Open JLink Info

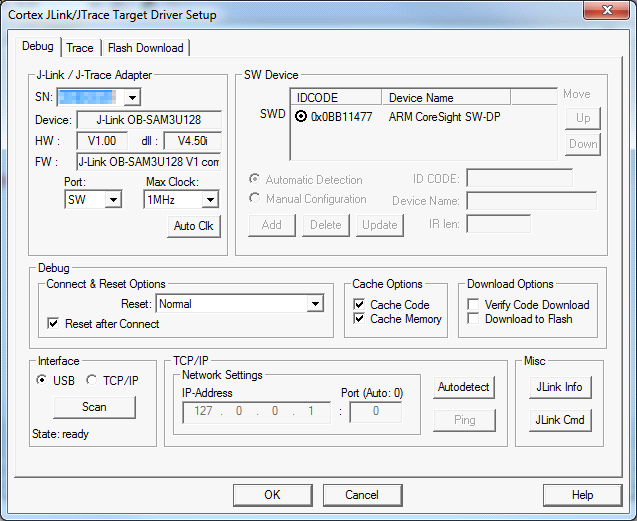pyautogui.click(x=560, y=387)
